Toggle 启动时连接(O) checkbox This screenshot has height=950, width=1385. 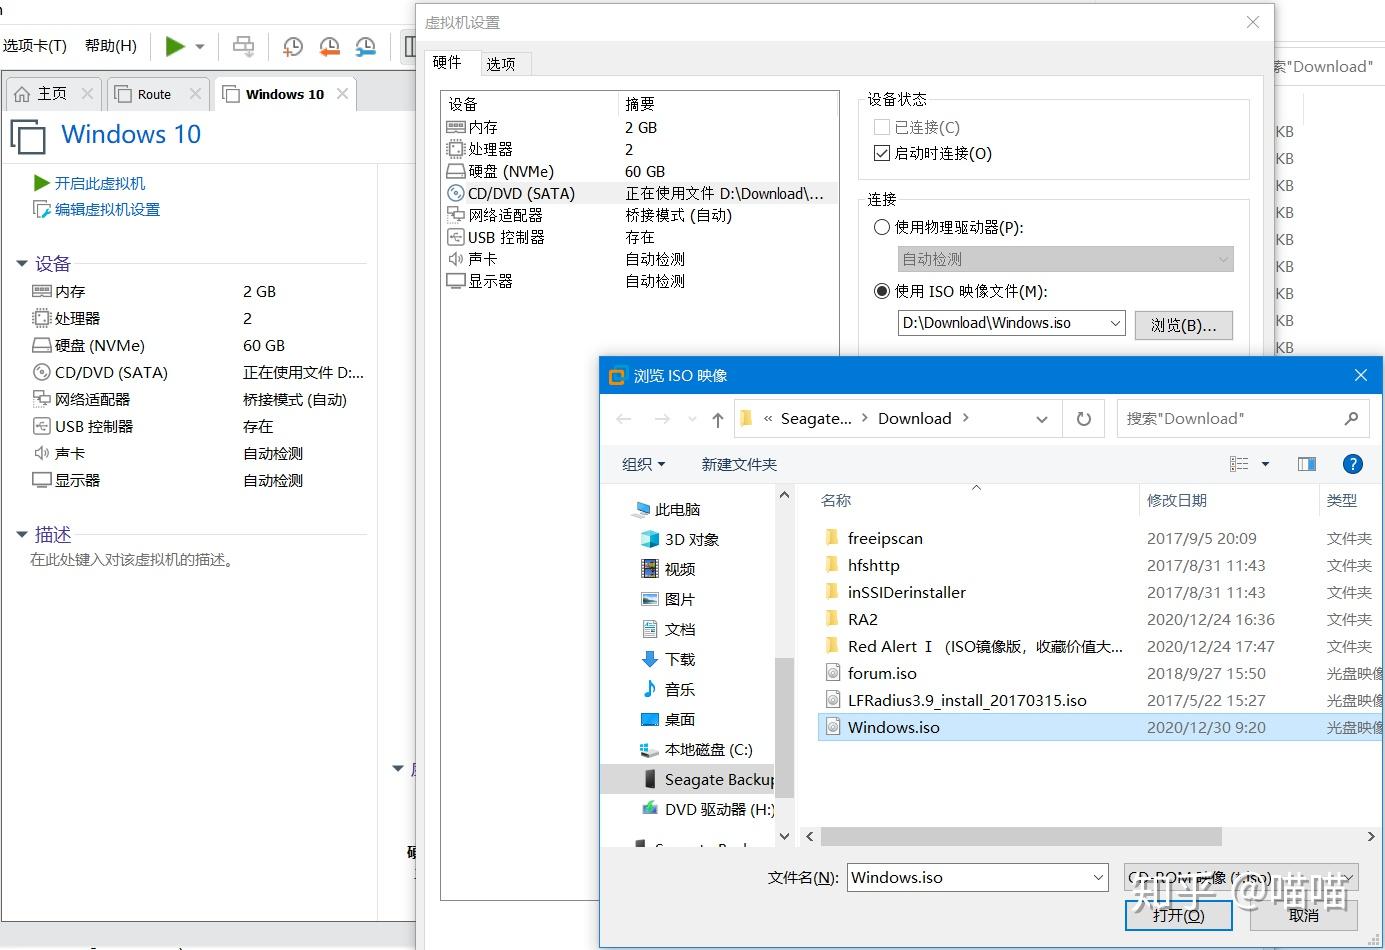click(881, 153)
